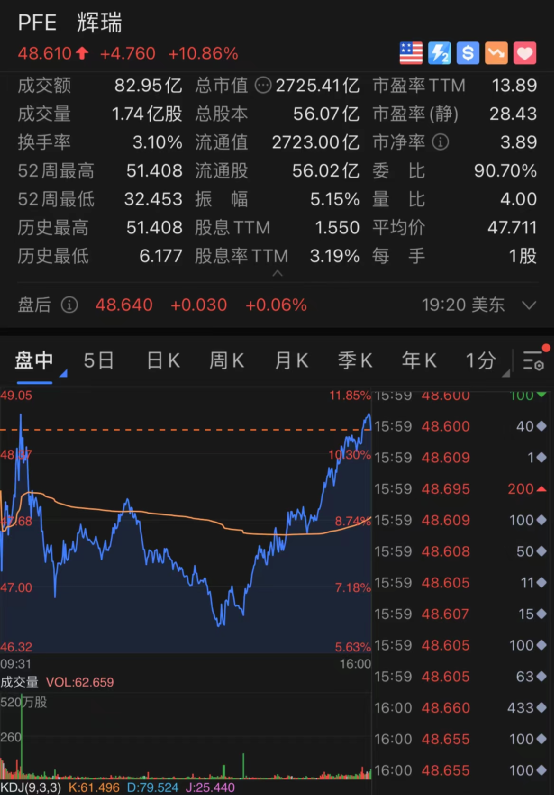Switch to the 5日 chart tab
Screen dimensions: 554x795
(99, 360)
